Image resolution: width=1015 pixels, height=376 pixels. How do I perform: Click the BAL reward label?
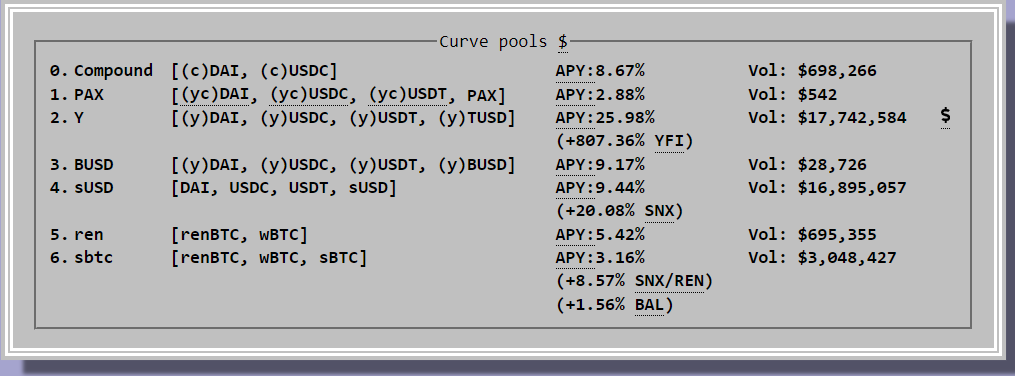click(649, 305)
